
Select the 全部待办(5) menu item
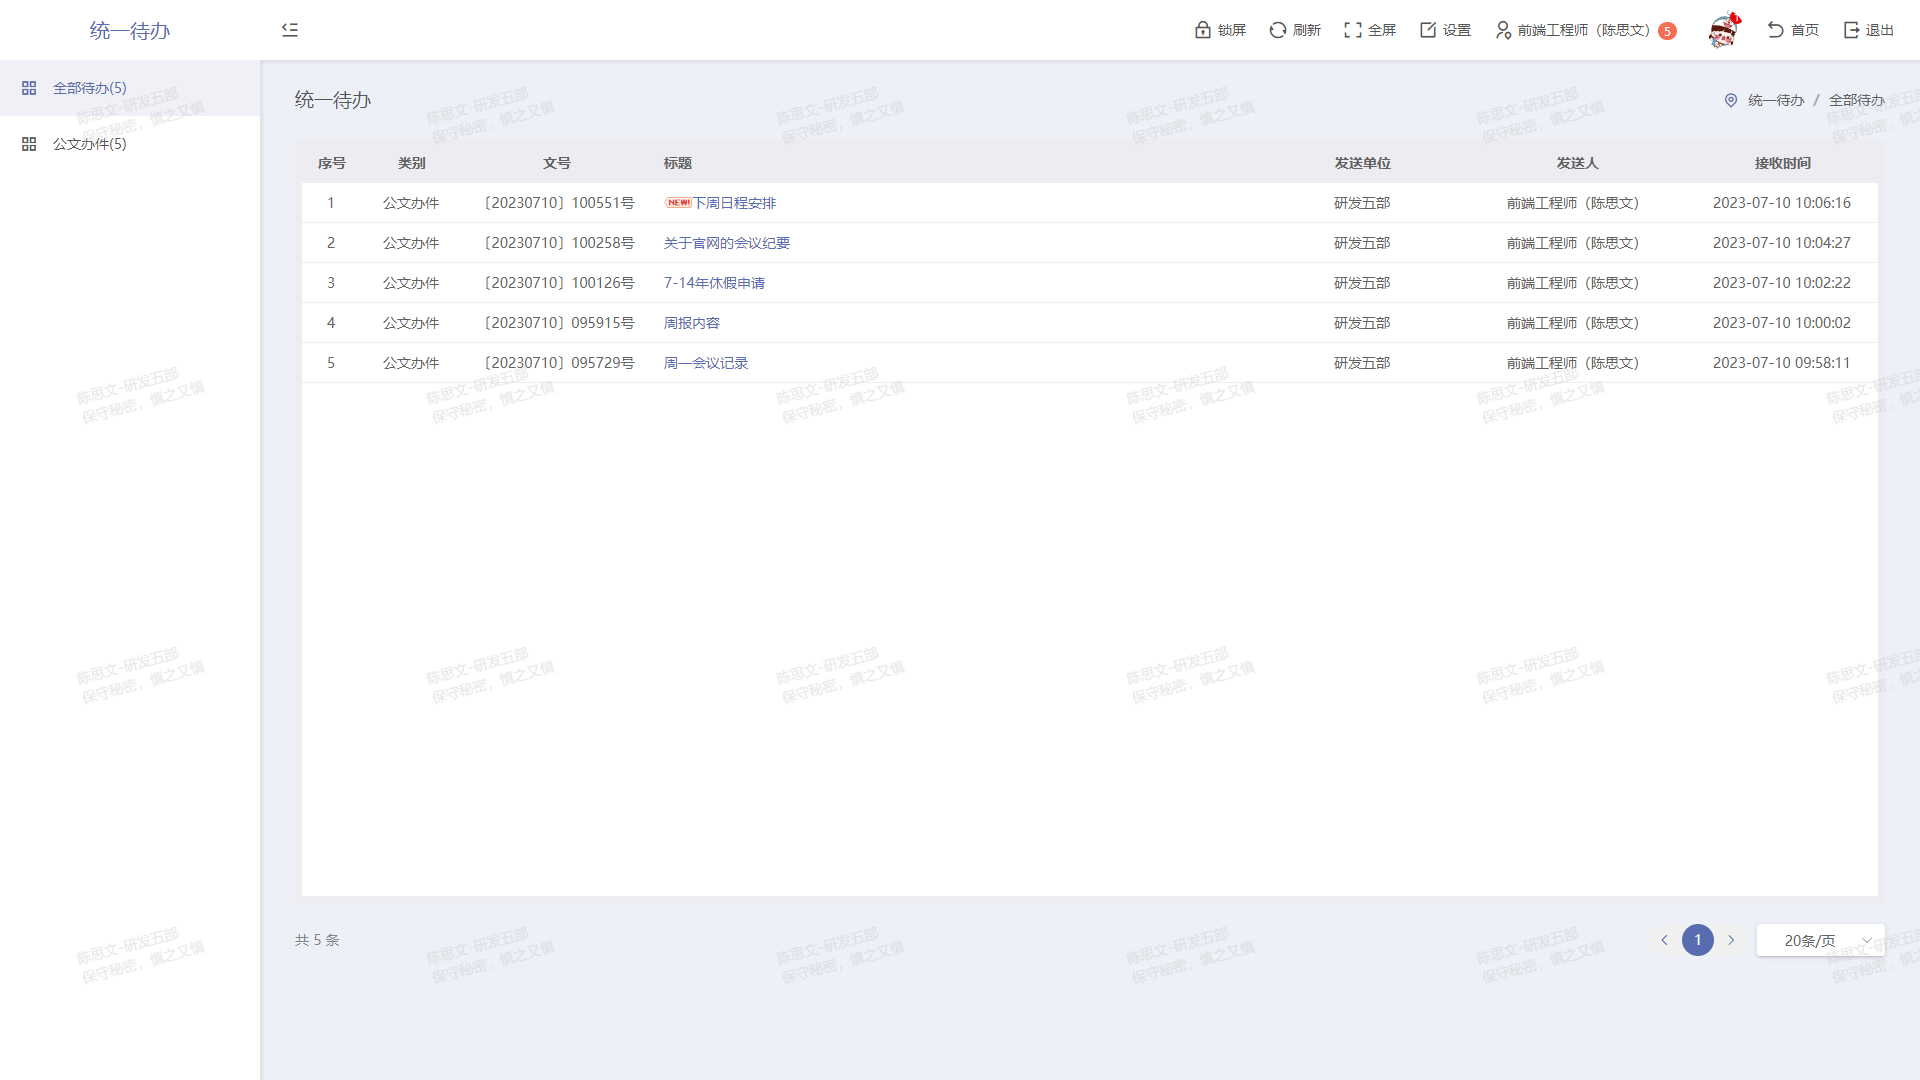point(90,88)
